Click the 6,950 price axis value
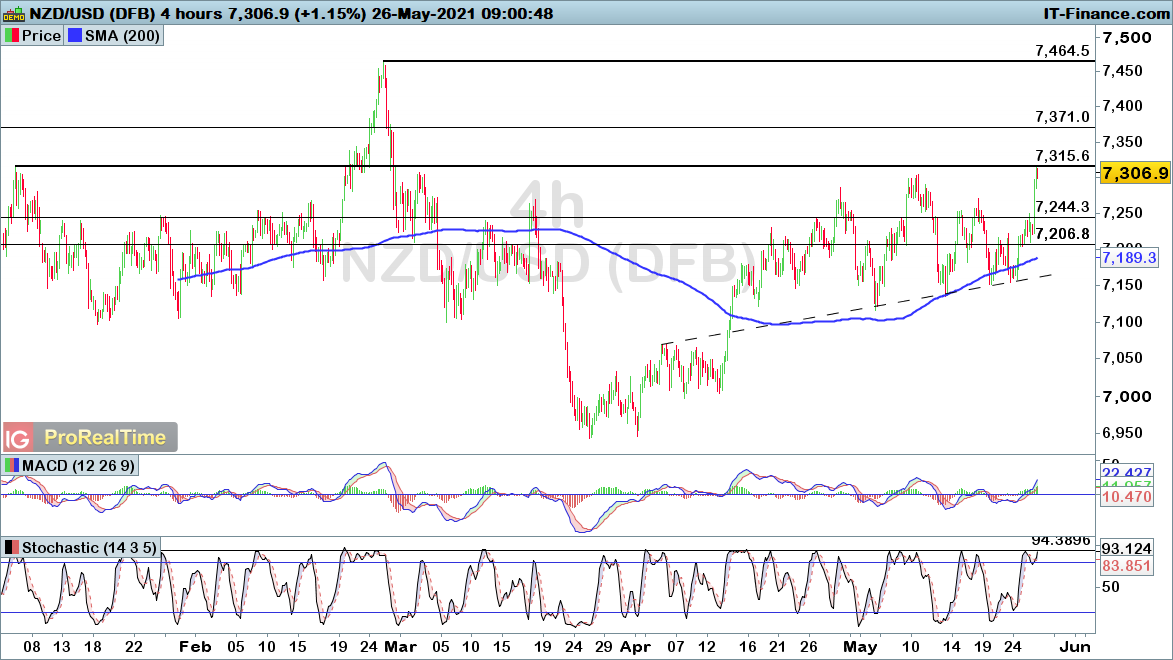 pyautogui.click(x=1123, y=433)
